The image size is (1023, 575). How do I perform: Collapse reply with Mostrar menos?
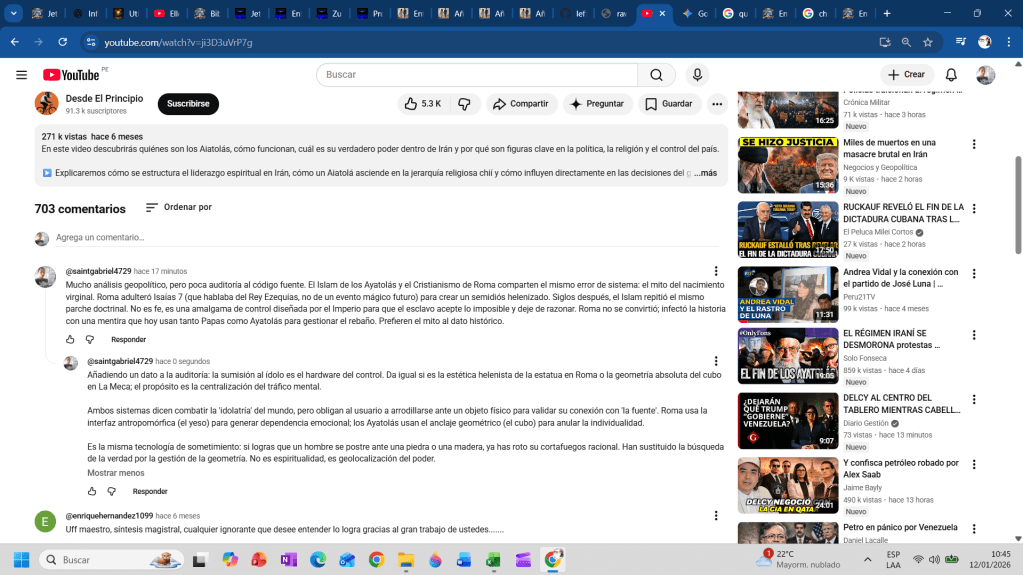pyautogui.click(x=115, y=473)
